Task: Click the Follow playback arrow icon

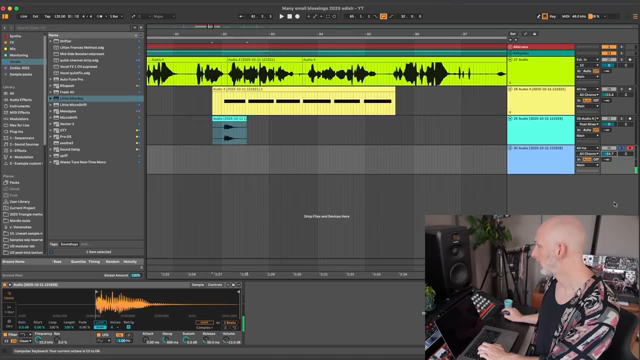Action: pyautogui.click(x=242, y=16)
